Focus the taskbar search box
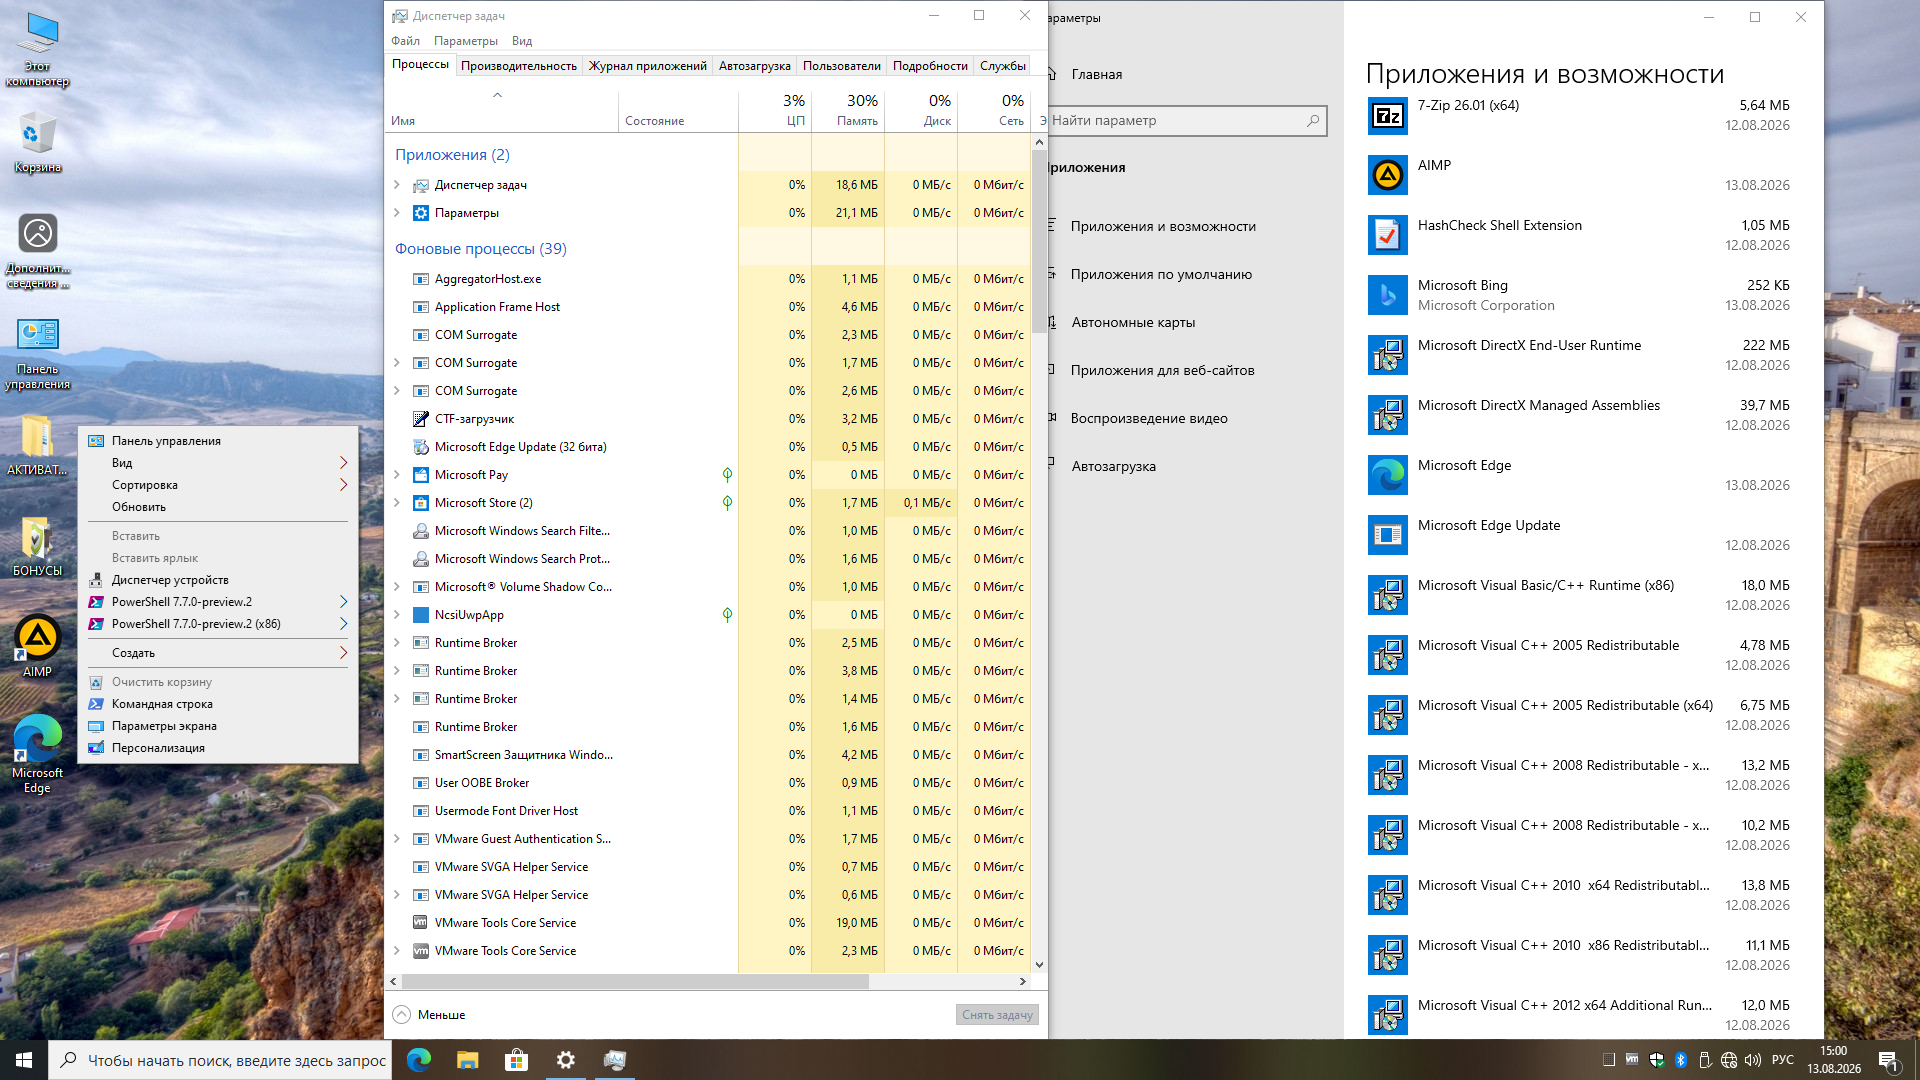 (x=220, y=1060)
